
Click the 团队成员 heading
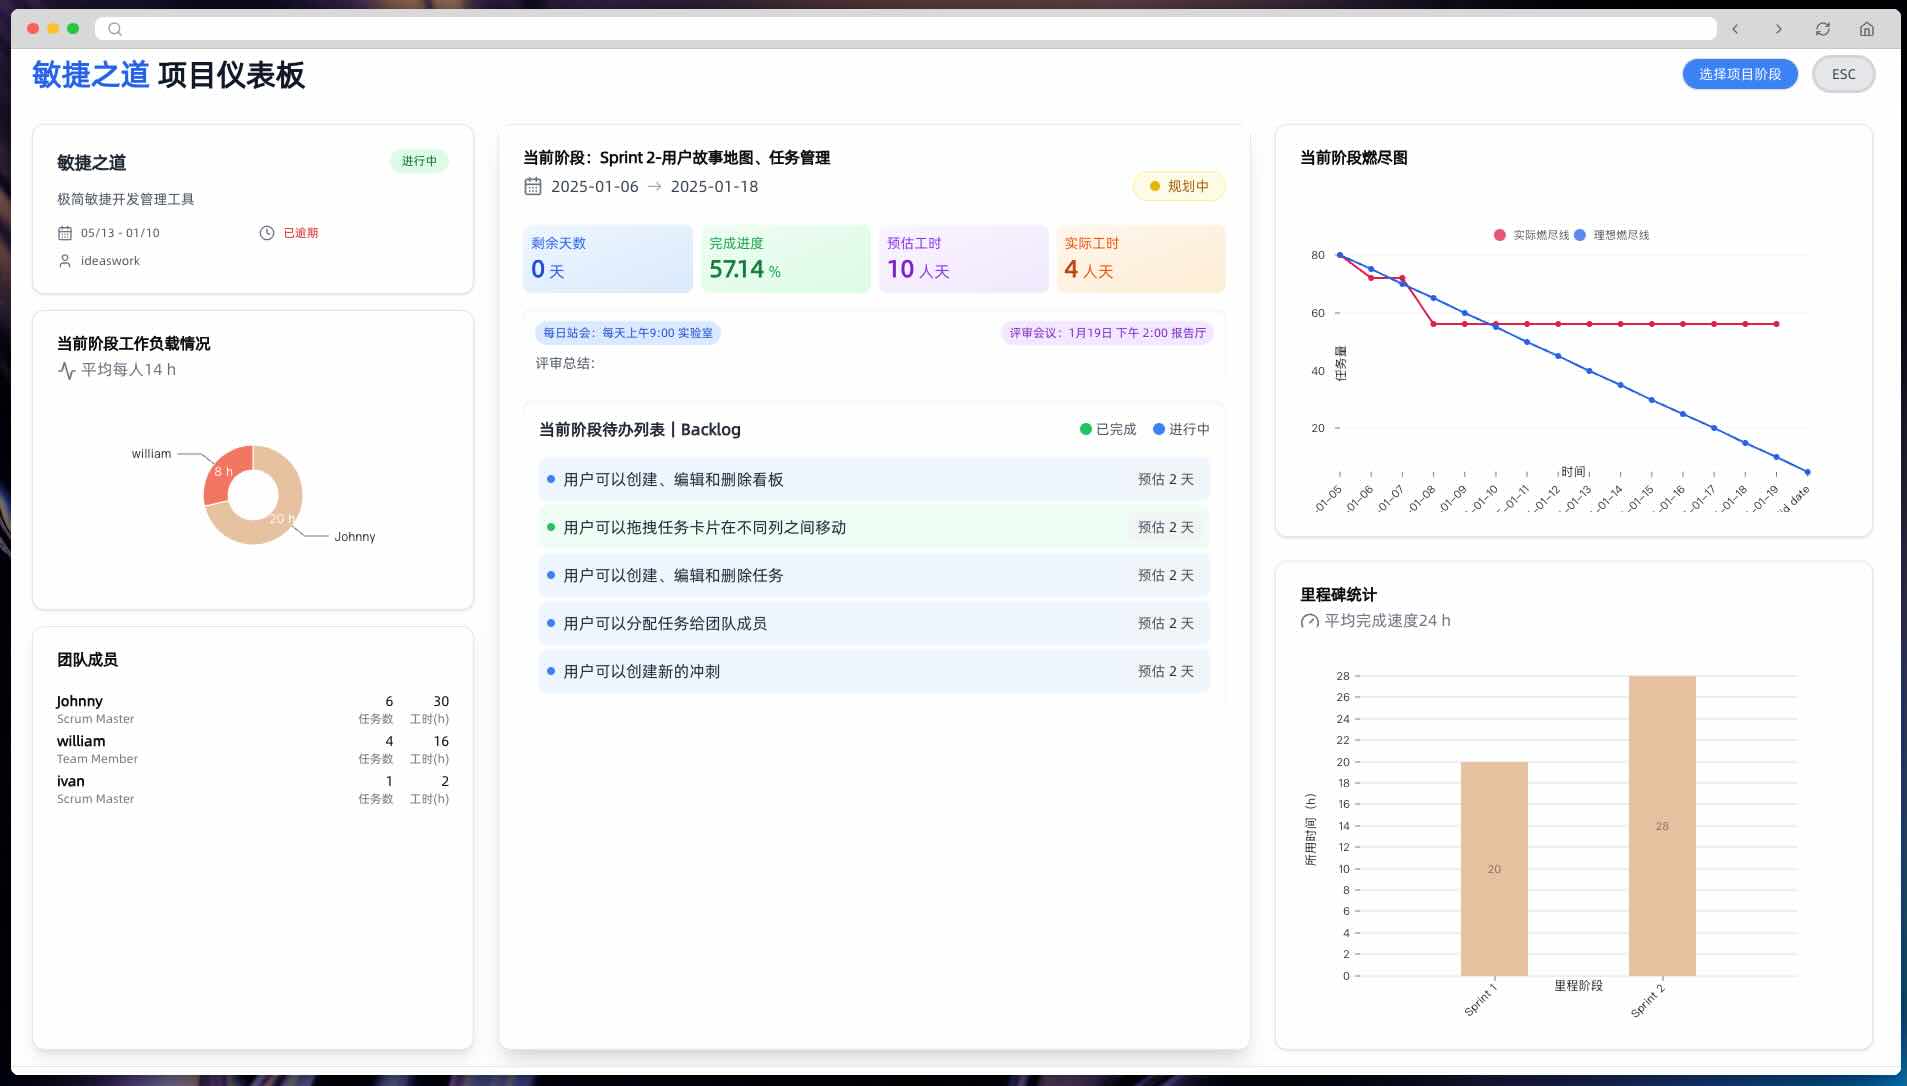pyautogui.click(x=87, y=660)
